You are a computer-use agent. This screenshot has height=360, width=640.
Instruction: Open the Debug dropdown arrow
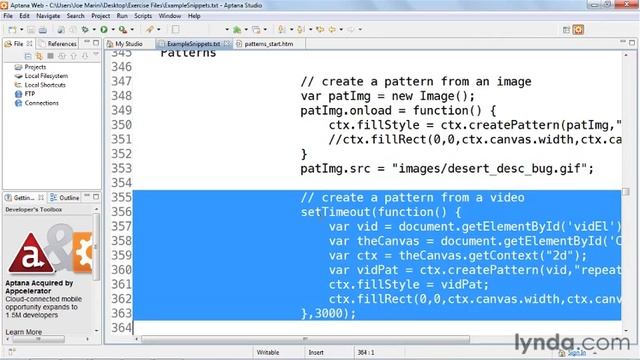click(x=94, y=29)
